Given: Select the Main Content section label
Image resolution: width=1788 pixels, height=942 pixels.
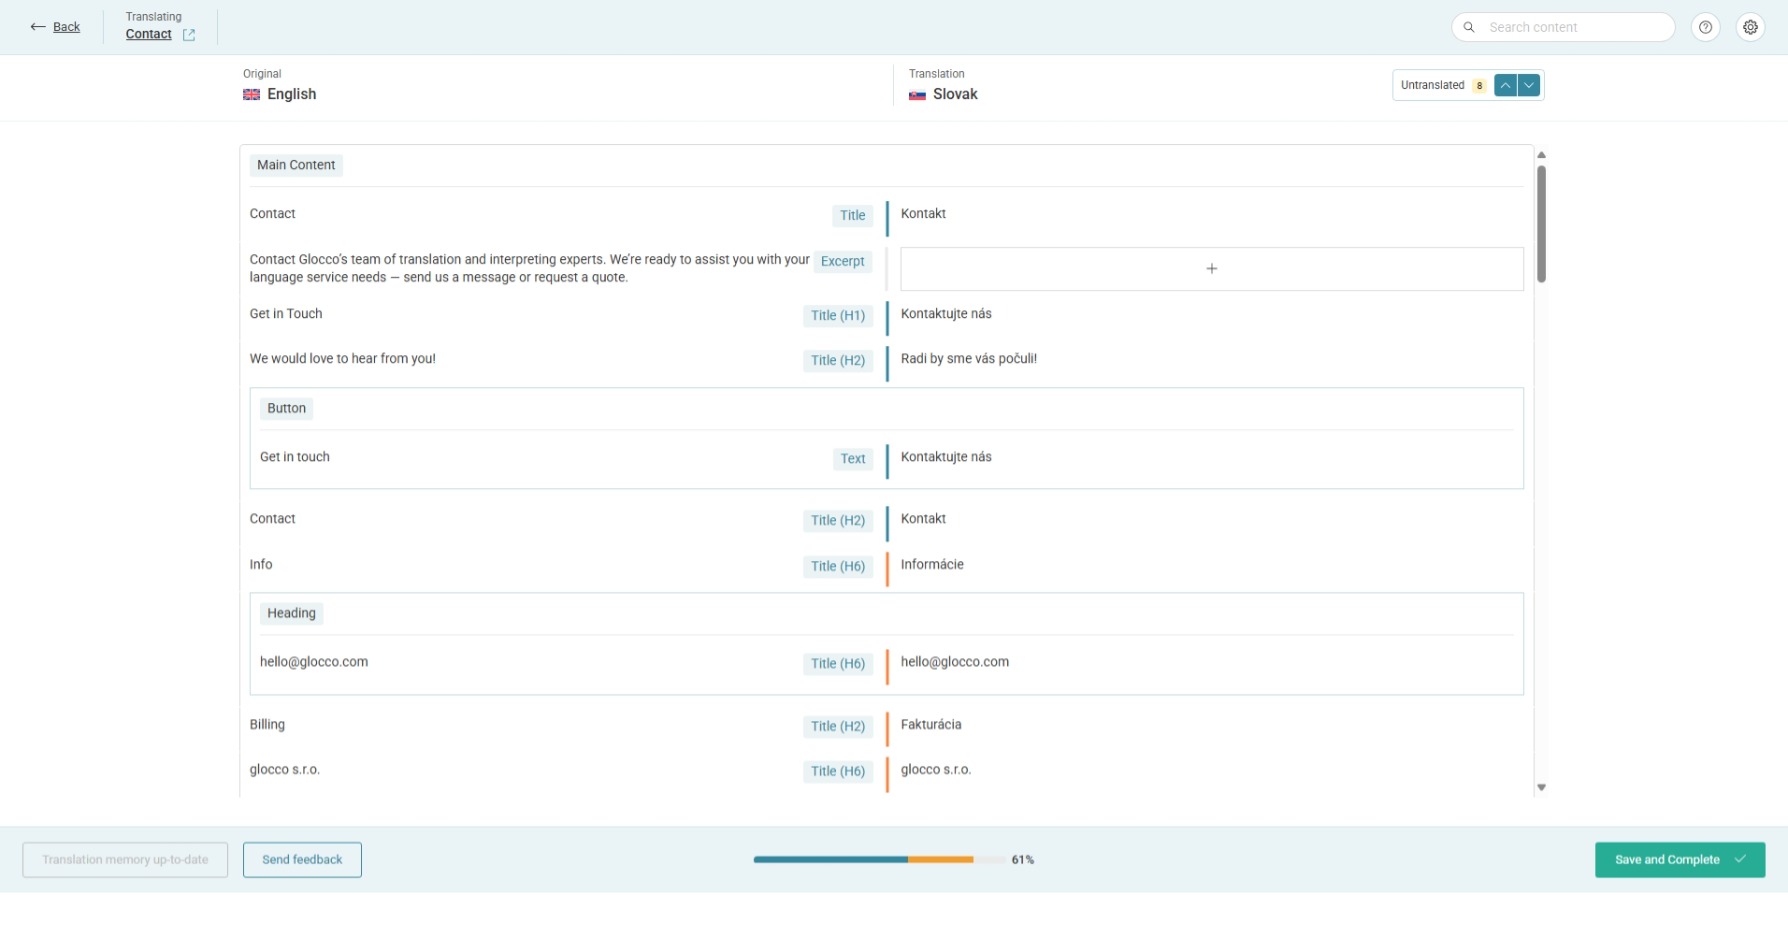Looking at the screenshot, I should (296, 165).
